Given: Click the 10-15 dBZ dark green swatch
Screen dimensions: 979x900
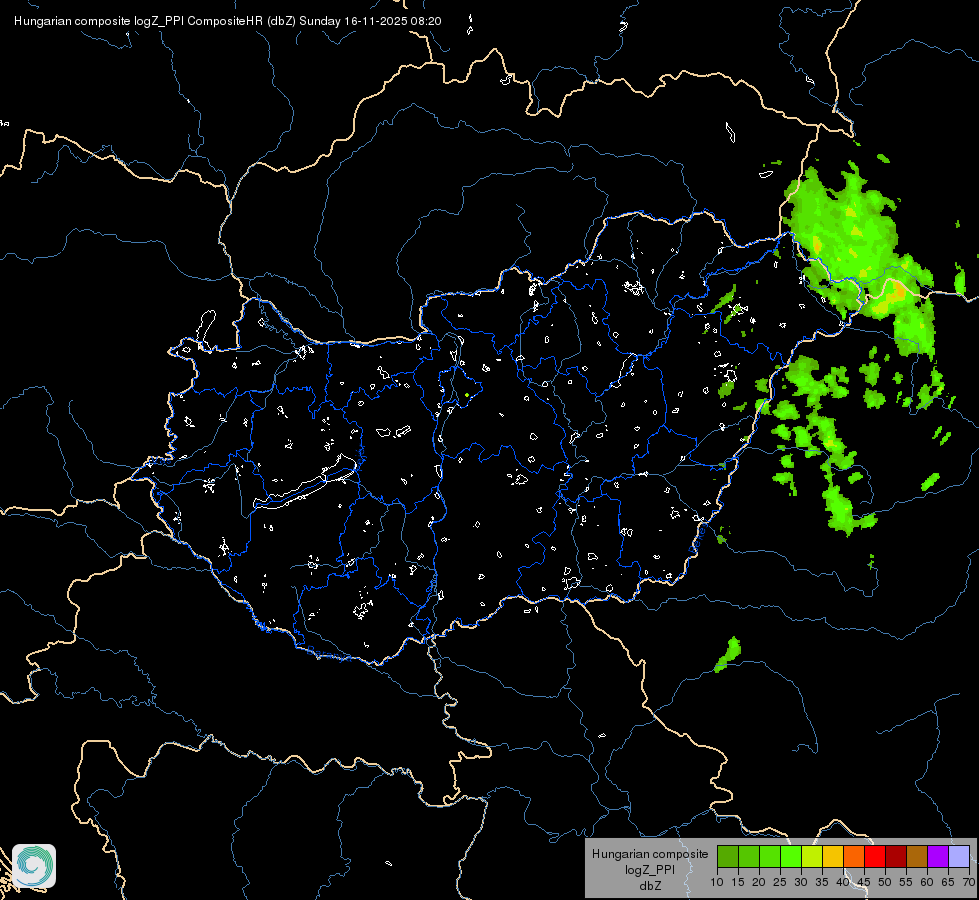Looking at the screenshot, I should (x=728, y=856).
